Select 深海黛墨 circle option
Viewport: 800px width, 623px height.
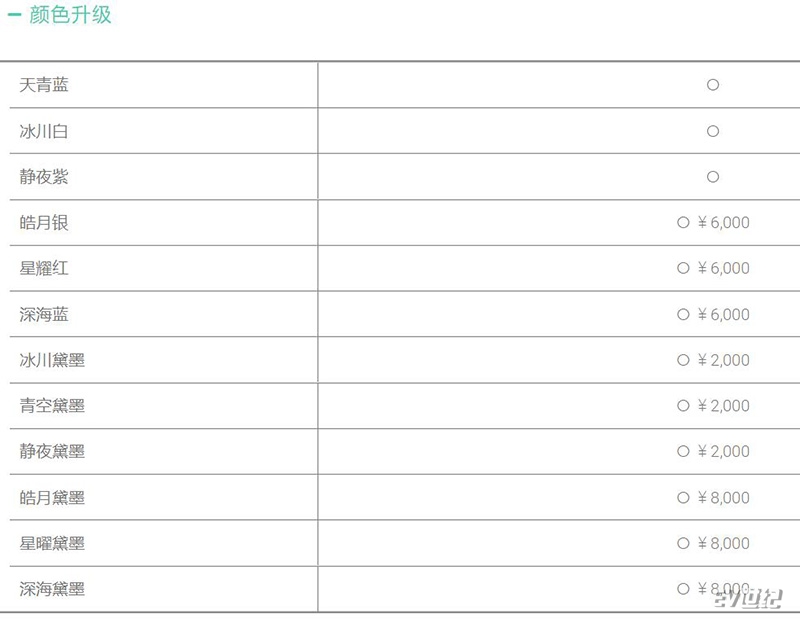[x=683, y=589]
